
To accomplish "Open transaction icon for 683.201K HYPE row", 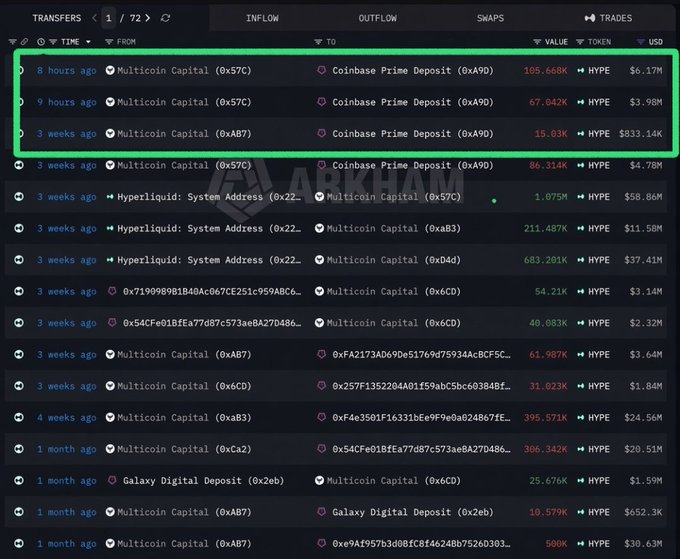I will pyautogui.click(x=19, y=260).
